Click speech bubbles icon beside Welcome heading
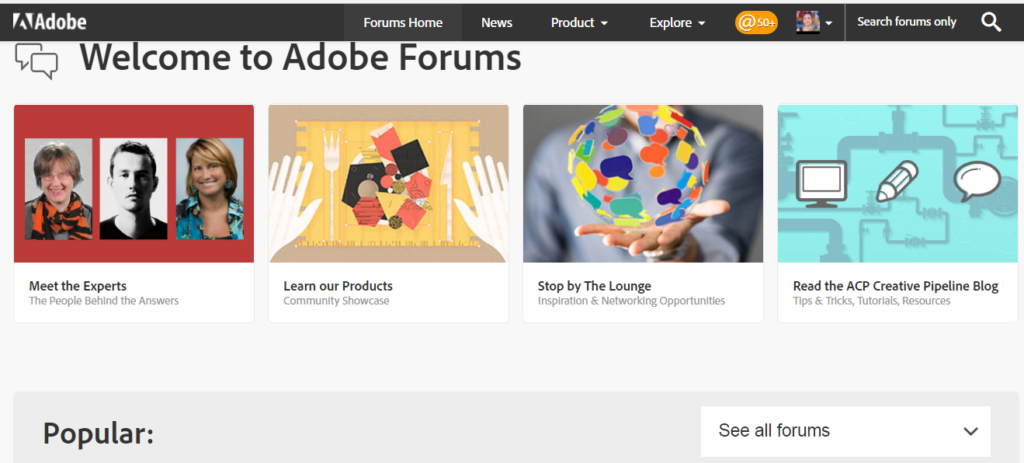Viewport: 1024px width, 463px height. (37, 62)
